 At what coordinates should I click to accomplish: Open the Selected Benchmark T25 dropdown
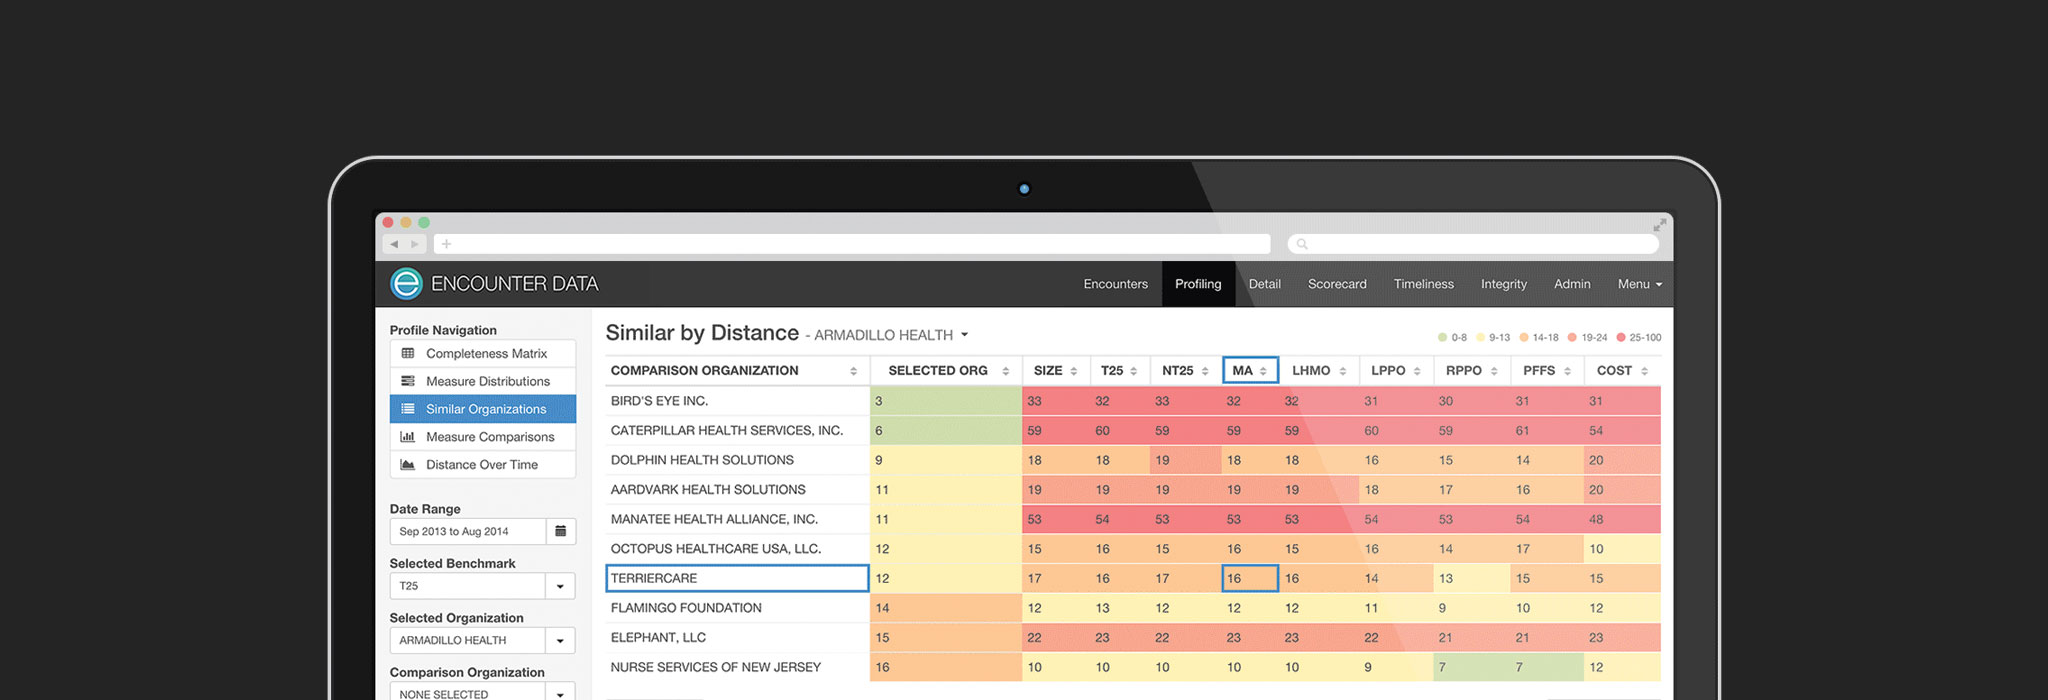point(560,586)
